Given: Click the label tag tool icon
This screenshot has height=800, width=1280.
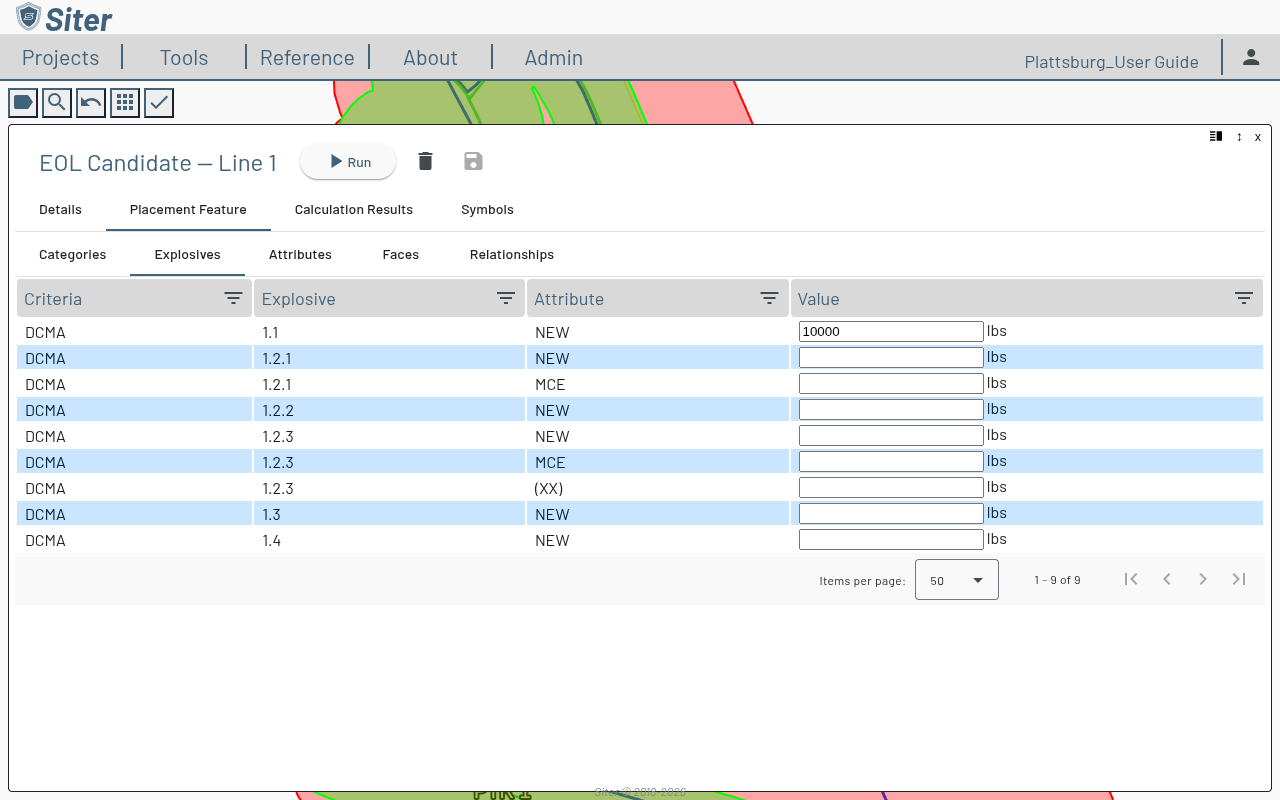Looking at the screenshot, I should coord(23,103).
